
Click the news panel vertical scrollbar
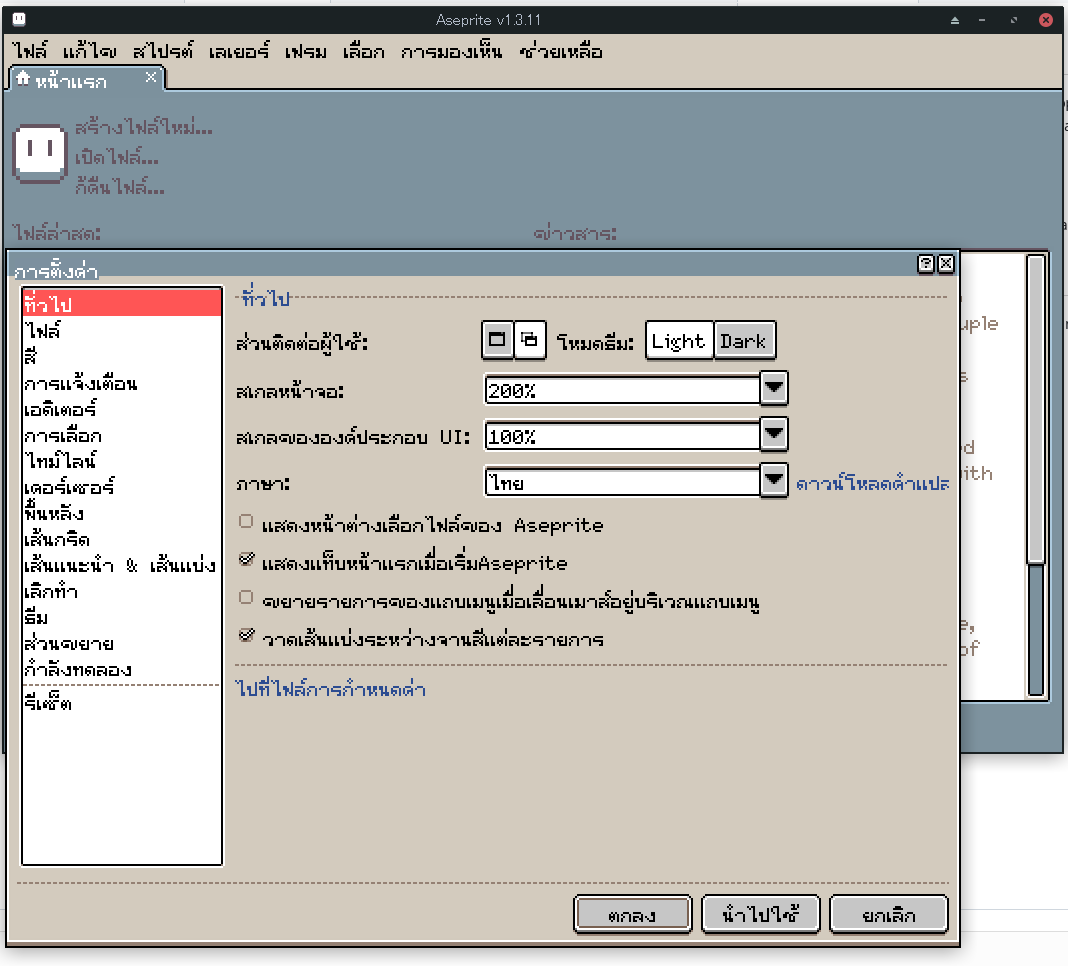point(1036,476)
